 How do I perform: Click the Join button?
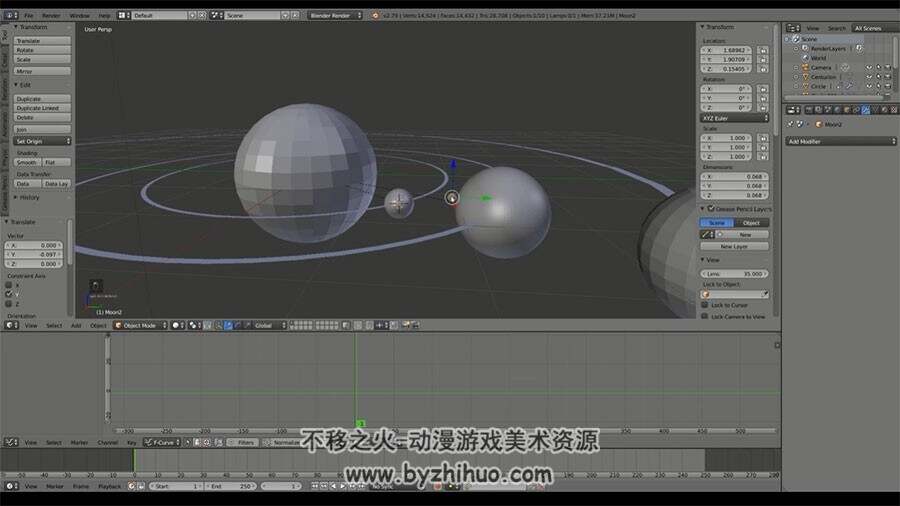point(42,129)
